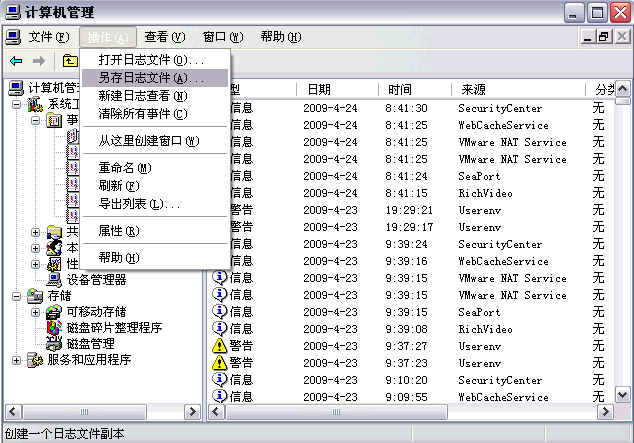This screenshot has height=443, width=634.
Task: Click the 时间 column header
Action: (x=415, y=89)
